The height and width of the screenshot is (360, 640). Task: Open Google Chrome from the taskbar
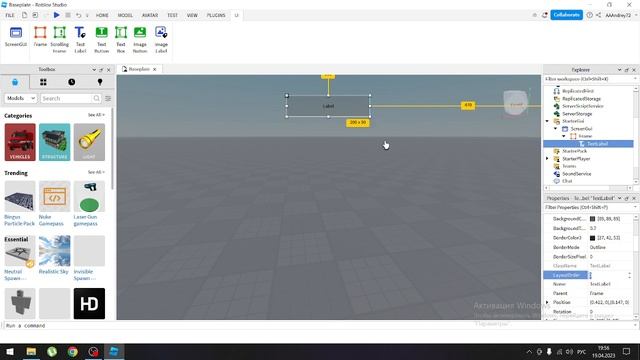click(x=73, y=351)
